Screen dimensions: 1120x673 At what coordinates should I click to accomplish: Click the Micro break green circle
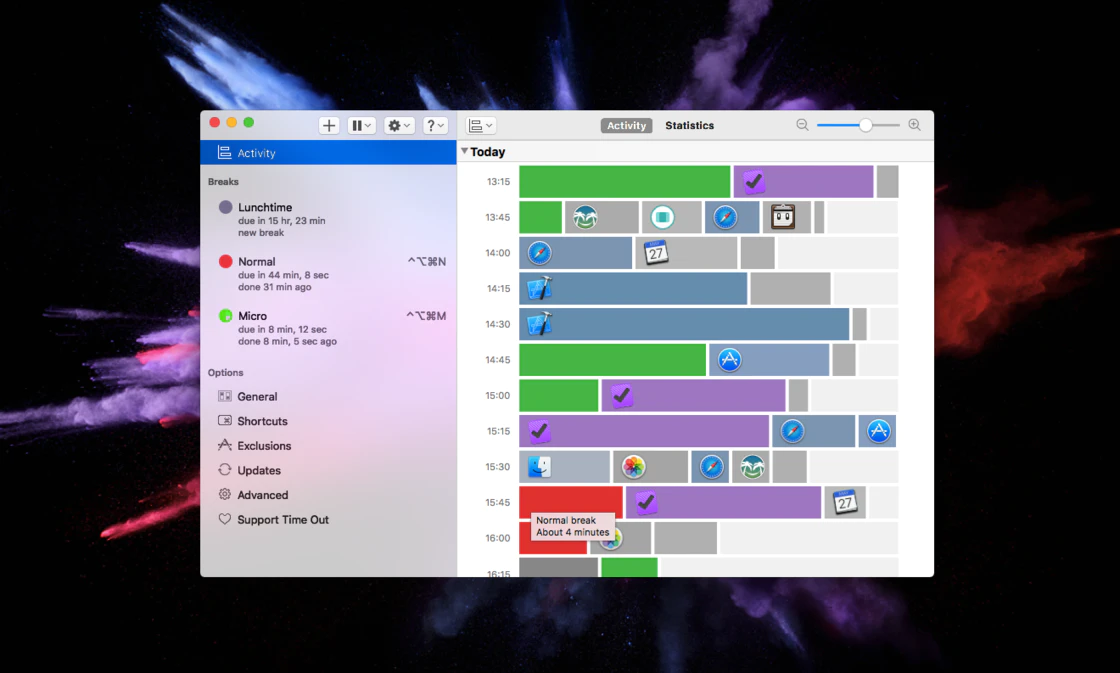(226, 316)
